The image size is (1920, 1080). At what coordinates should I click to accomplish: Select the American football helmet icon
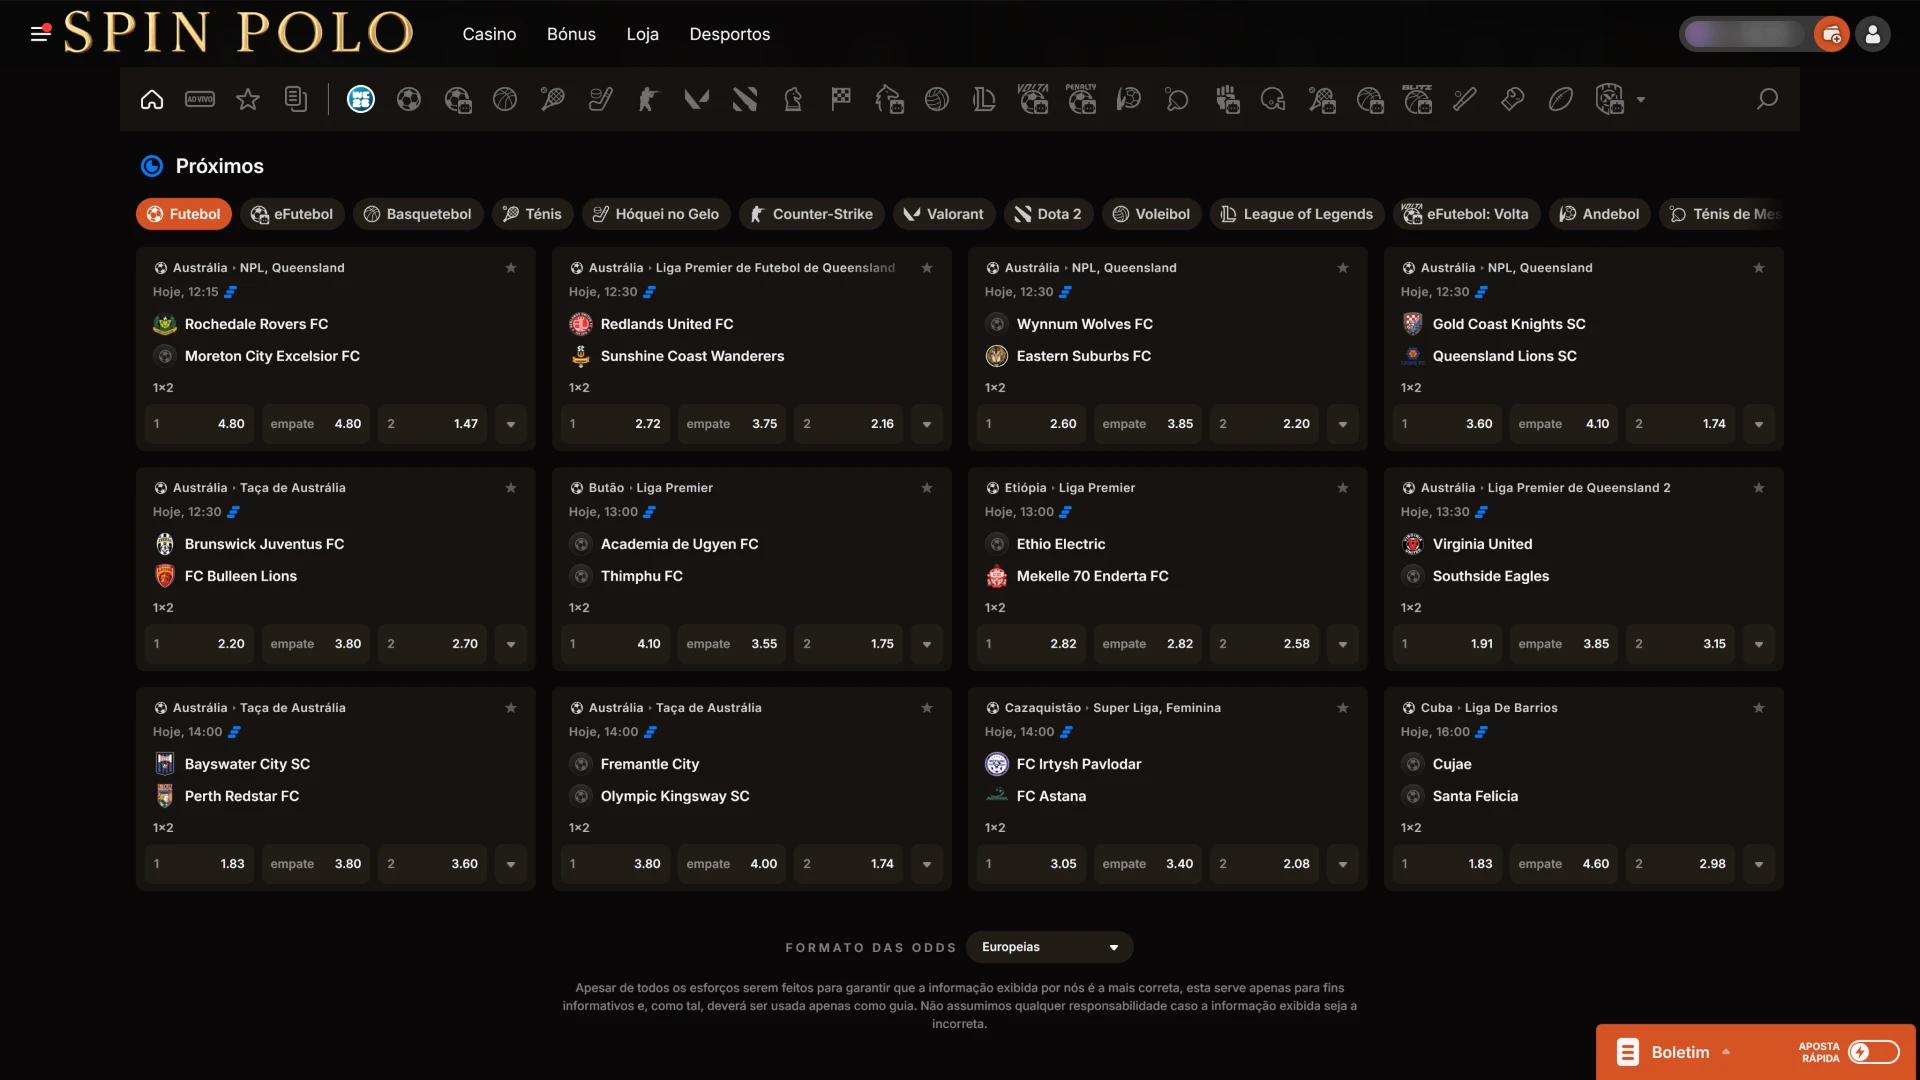point(1273,99)
